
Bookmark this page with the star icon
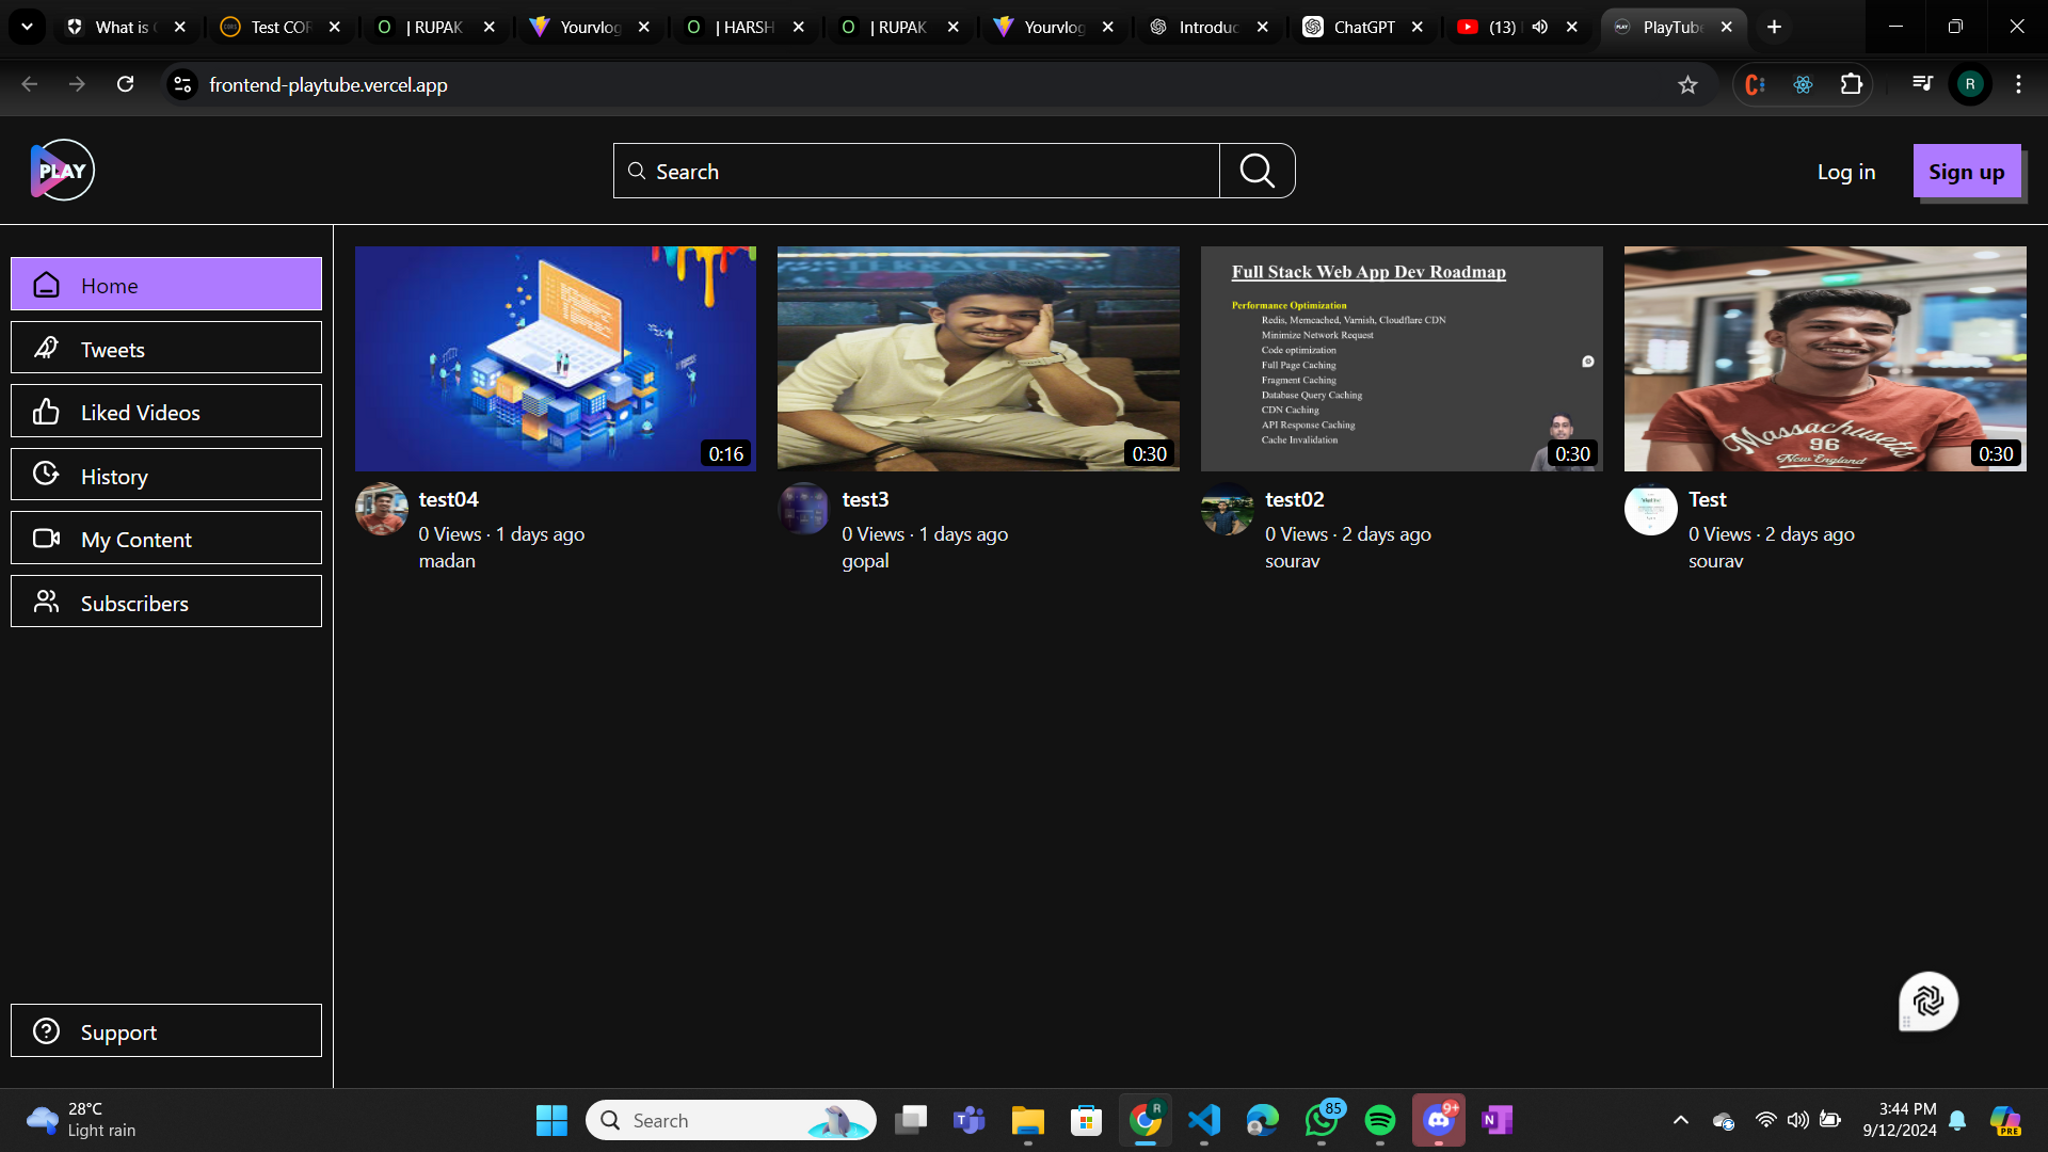(x=1688, y=85)
